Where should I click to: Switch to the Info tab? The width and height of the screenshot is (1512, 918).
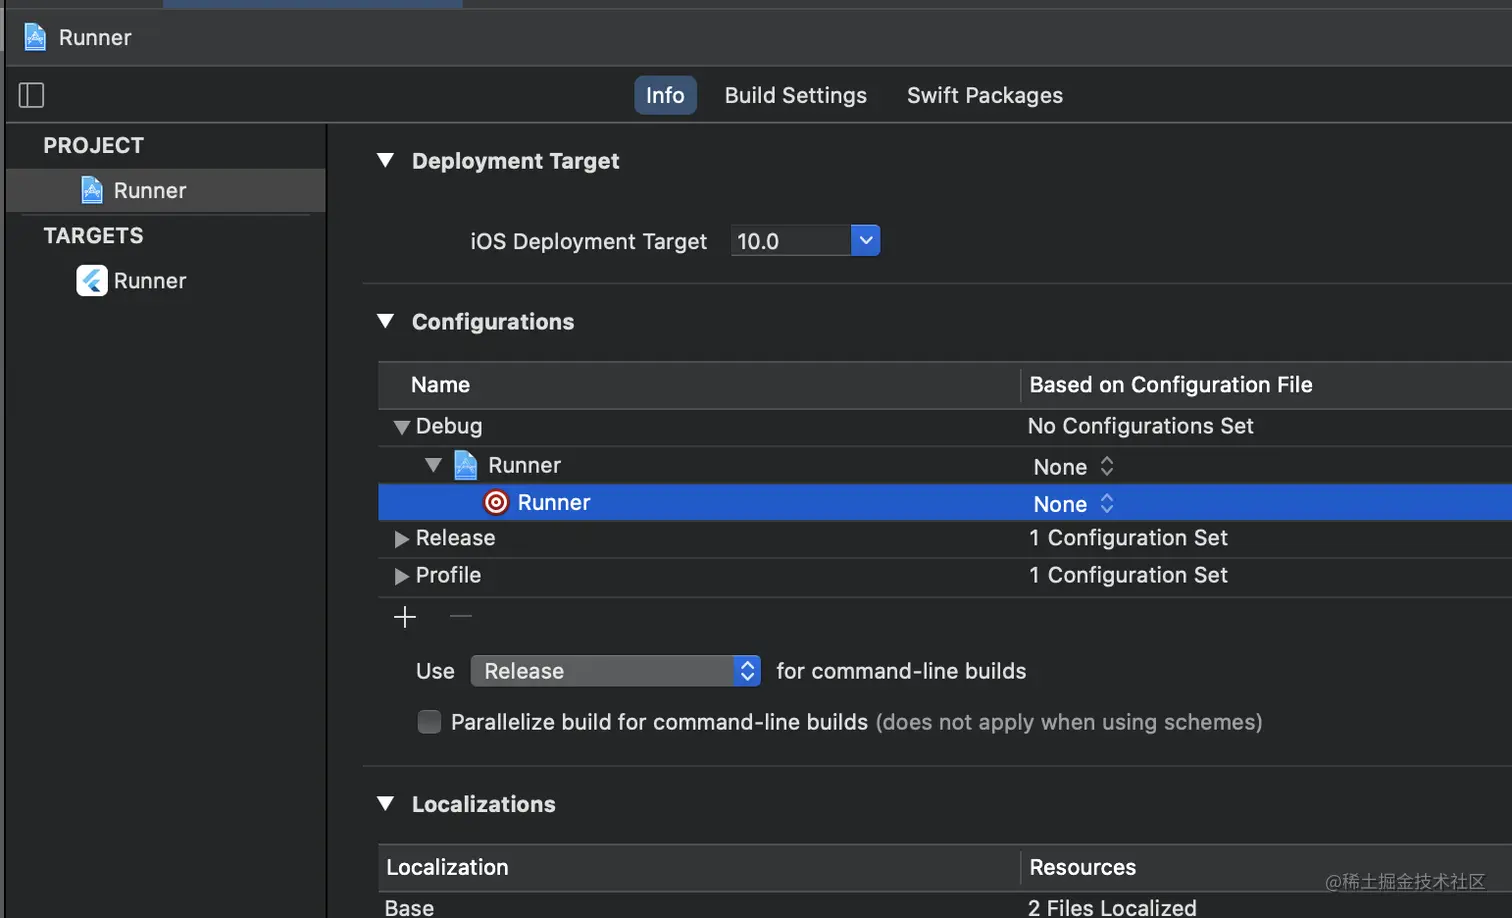[x=665, y=95]
